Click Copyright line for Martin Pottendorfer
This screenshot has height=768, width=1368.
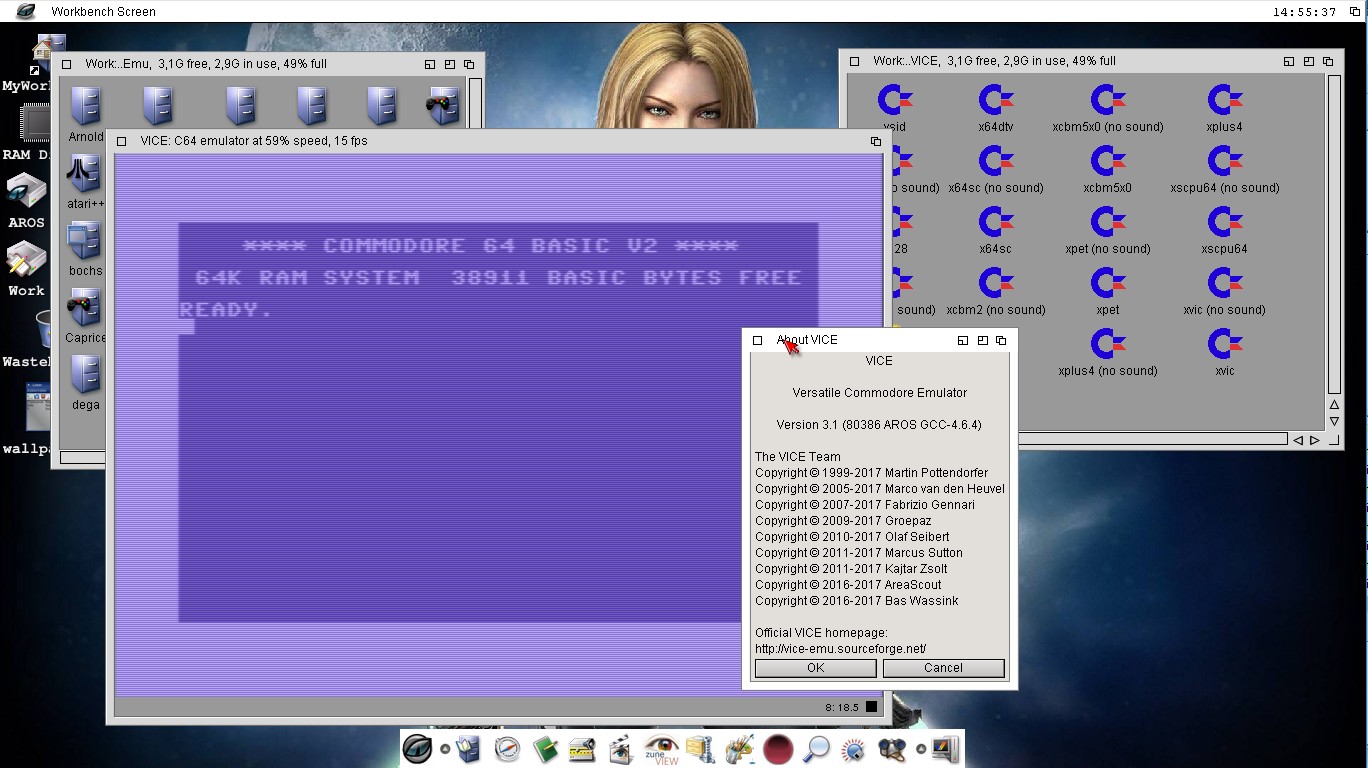click(871, 472)
